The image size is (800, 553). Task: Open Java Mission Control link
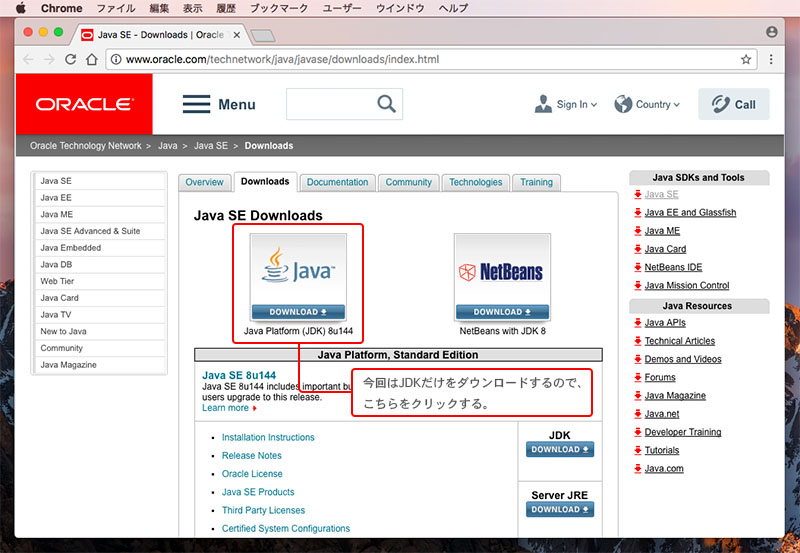(x=687, y=286)
